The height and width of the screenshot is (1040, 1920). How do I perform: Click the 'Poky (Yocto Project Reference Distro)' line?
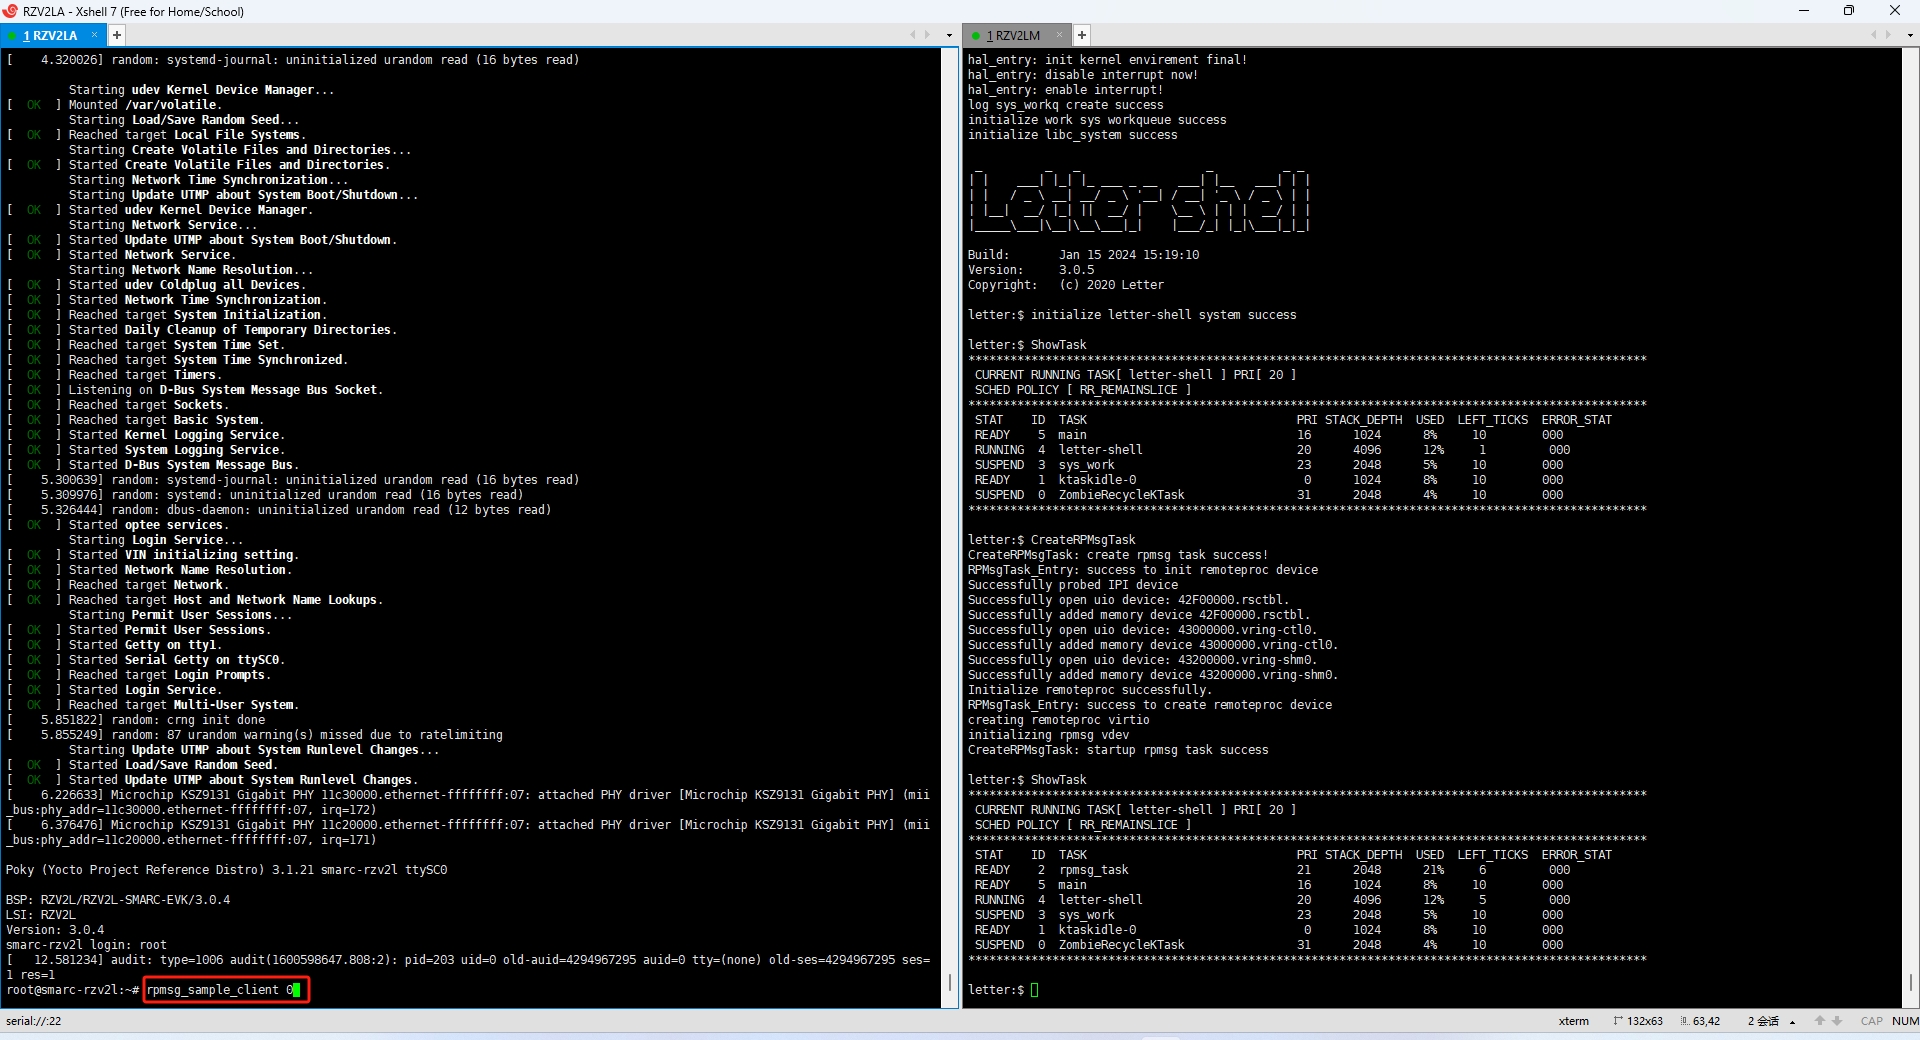pos(226,870)
